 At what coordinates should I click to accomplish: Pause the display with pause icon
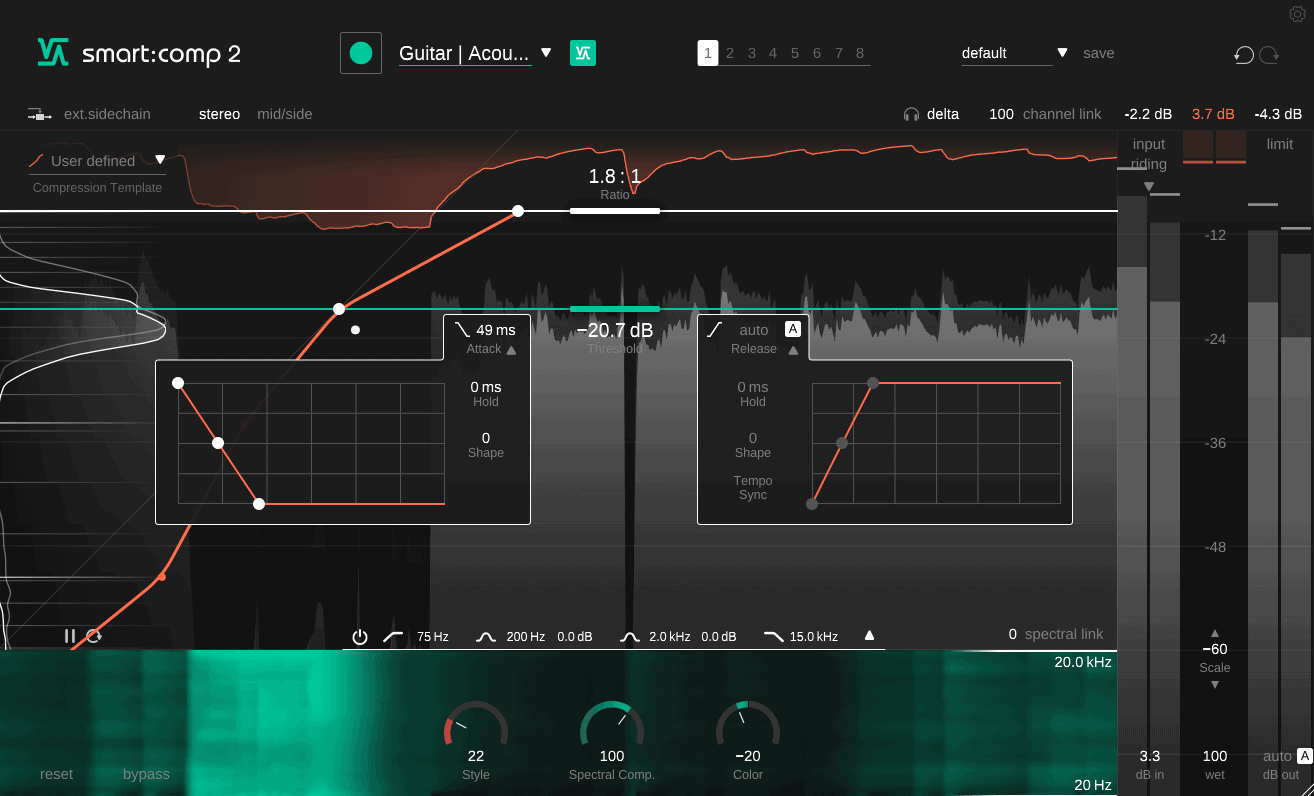pos(70,636)
